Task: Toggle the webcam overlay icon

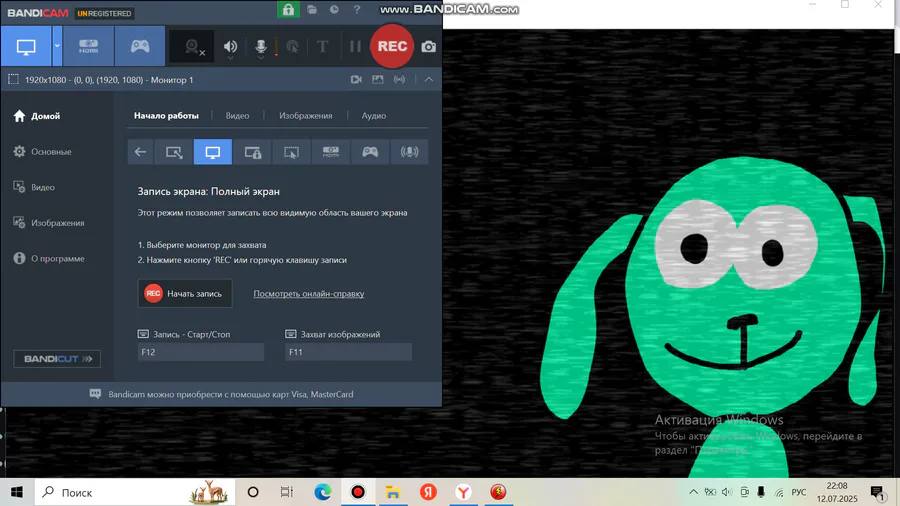Action: coord(194,47)
